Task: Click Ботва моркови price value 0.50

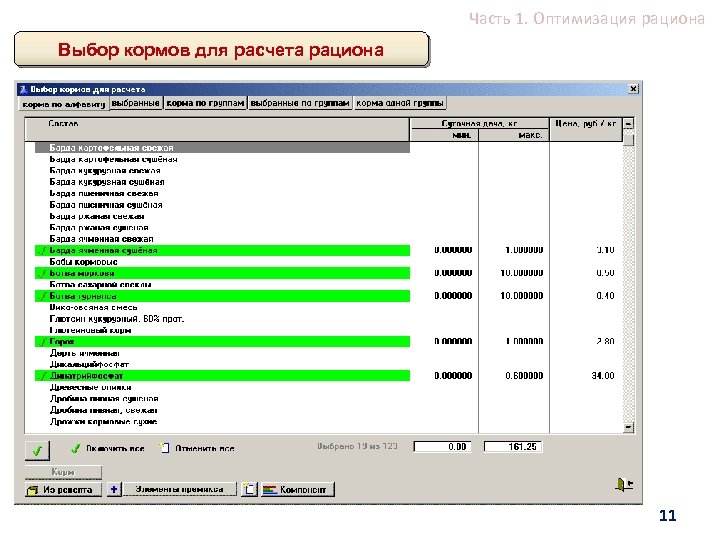Action: point(605,274)
